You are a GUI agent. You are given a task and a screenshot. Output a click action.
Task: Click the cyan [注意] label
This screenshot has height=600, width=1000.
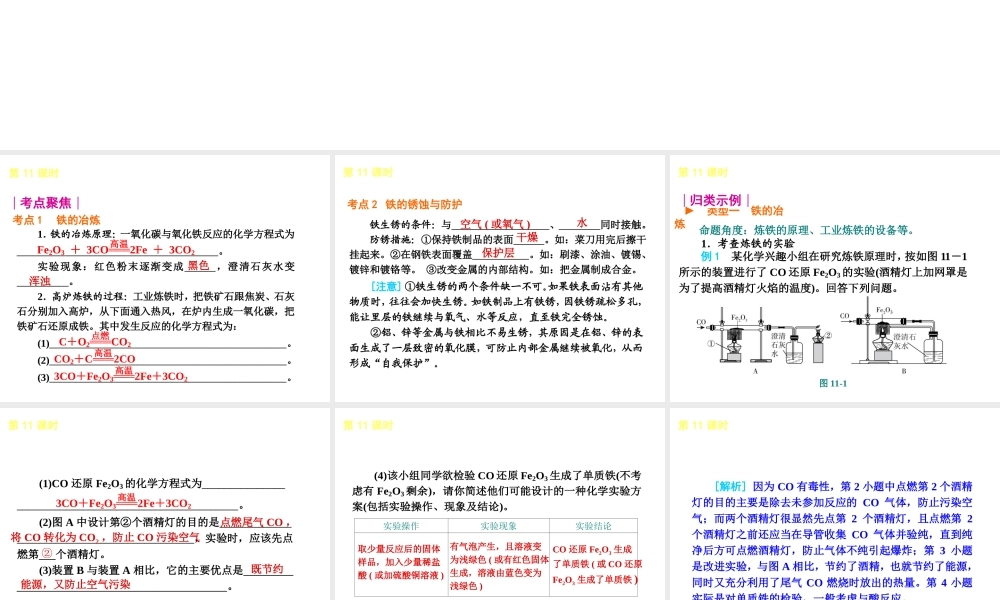[x=385, y=286]
